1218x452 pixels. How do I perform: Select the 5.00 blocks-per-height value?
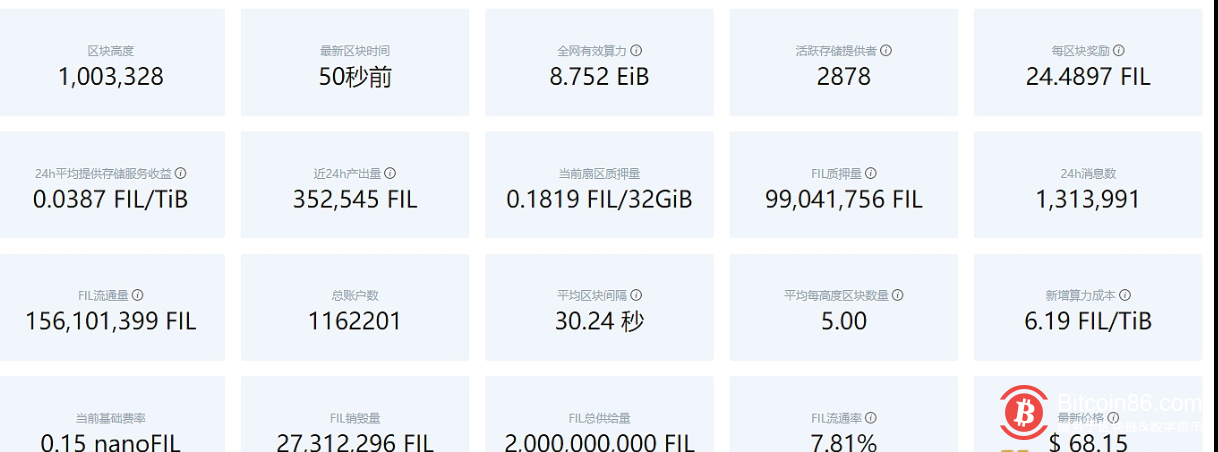click(x=844, y=321)
